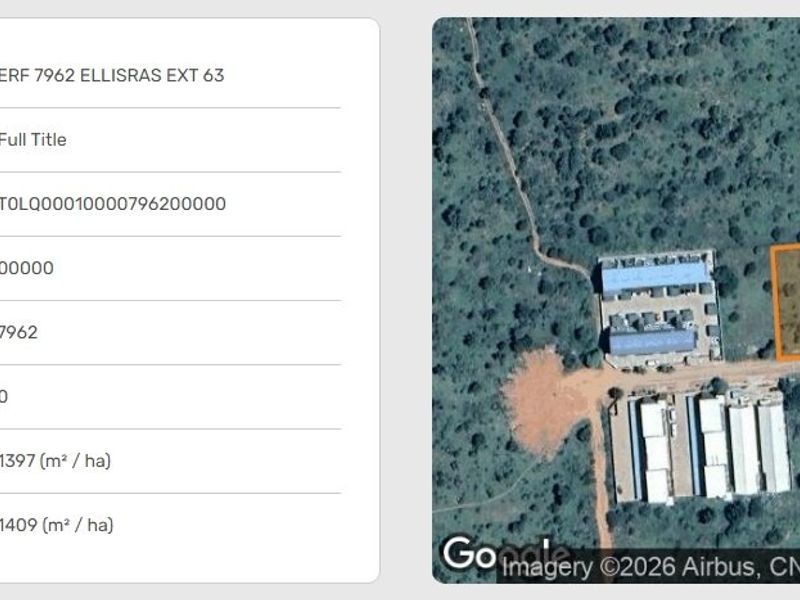This screenshot has height=600, width=800.
Task: Select the 1409 (m² / ha) area value
Action: (x=56, y=525)
